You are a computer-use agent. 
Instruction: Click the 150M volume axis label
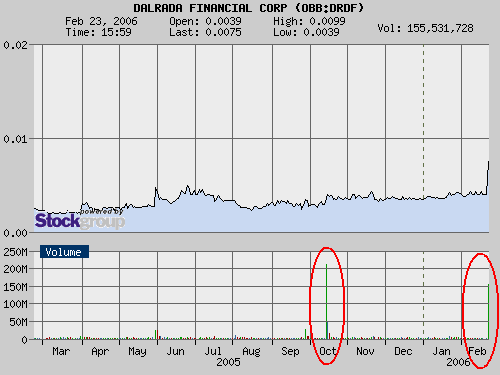(x=15, y=287)
